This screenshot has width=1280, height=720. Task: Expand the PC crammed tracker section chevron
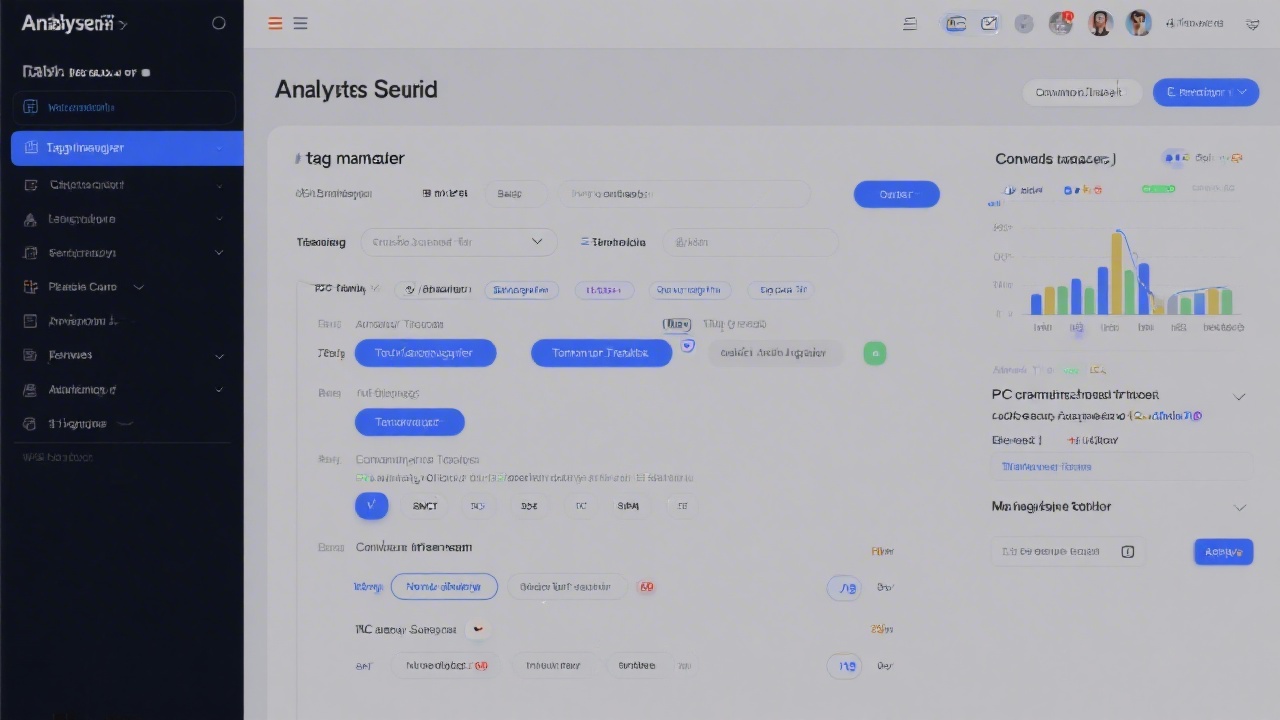[1240, 396]
